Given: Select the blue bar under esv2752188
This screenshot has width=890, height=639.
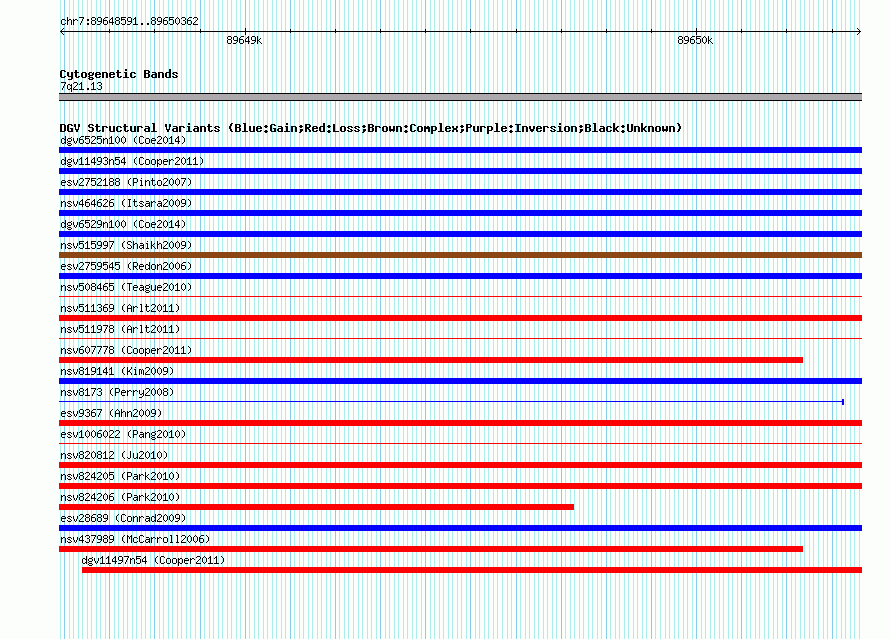Looking at the screenshot, I should (x=460, y=192).
